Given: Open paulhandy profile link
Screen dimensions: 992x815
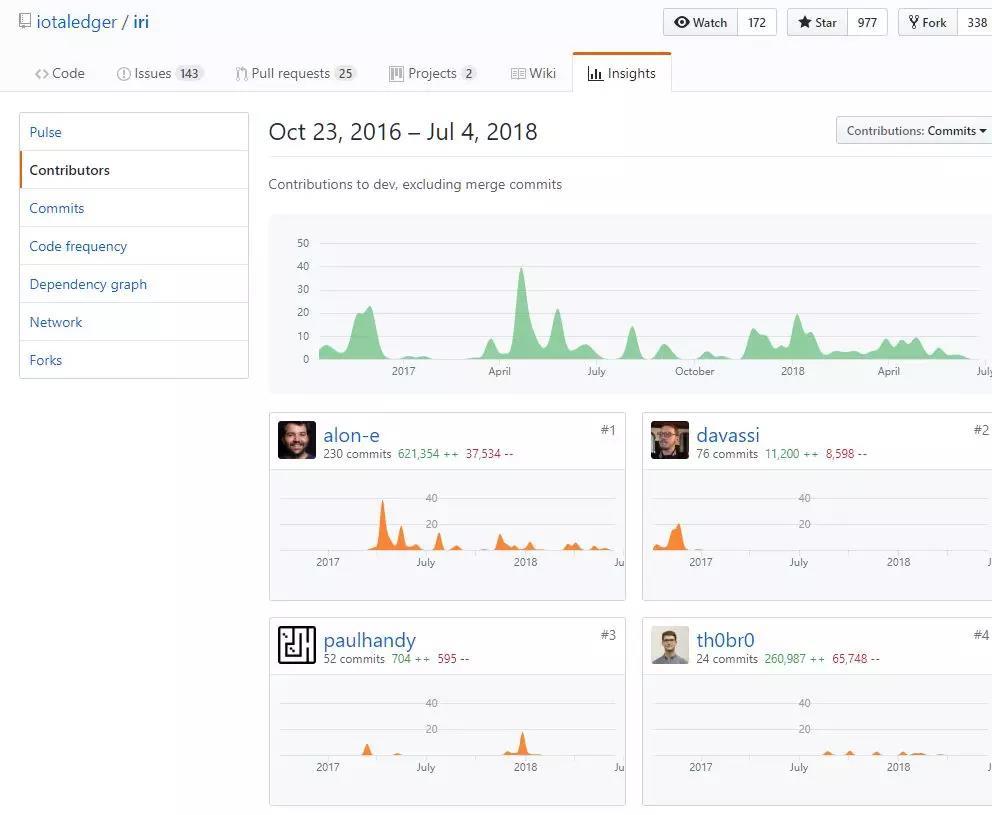Looking at the screenshot, I should (x=369, y=640).
